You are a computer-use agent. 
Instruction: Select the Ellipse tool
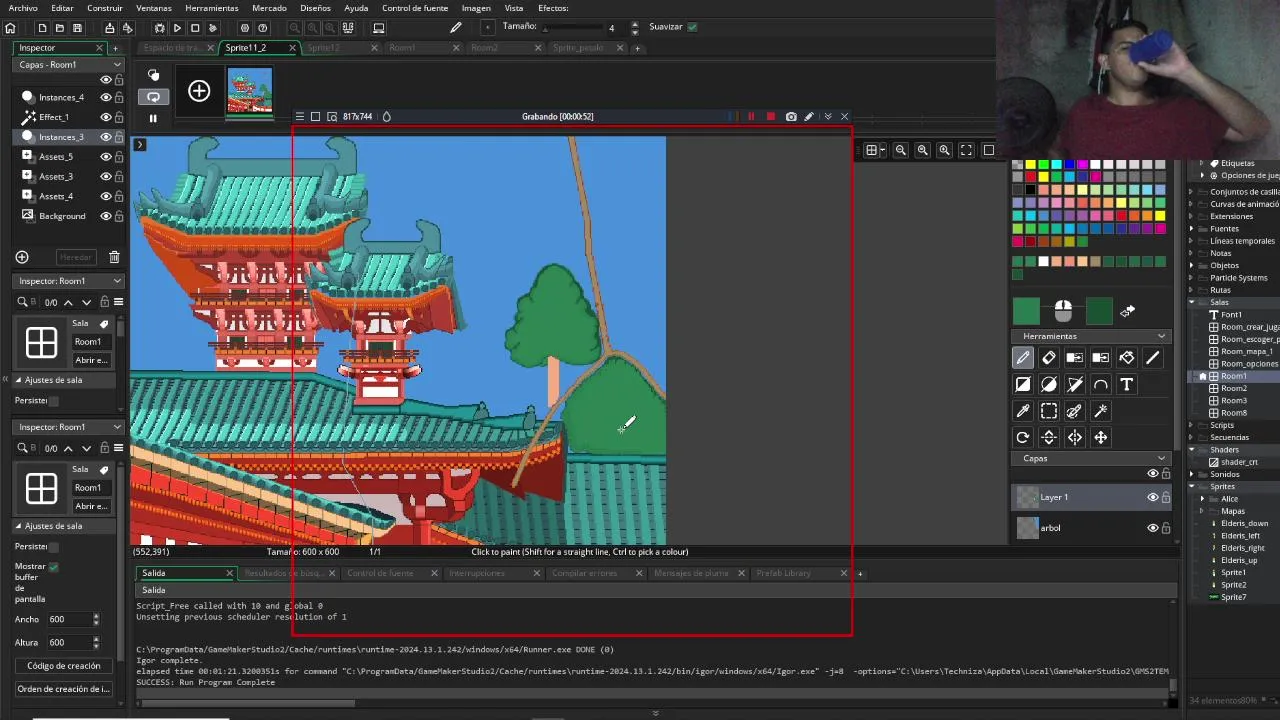point(1049,384)
